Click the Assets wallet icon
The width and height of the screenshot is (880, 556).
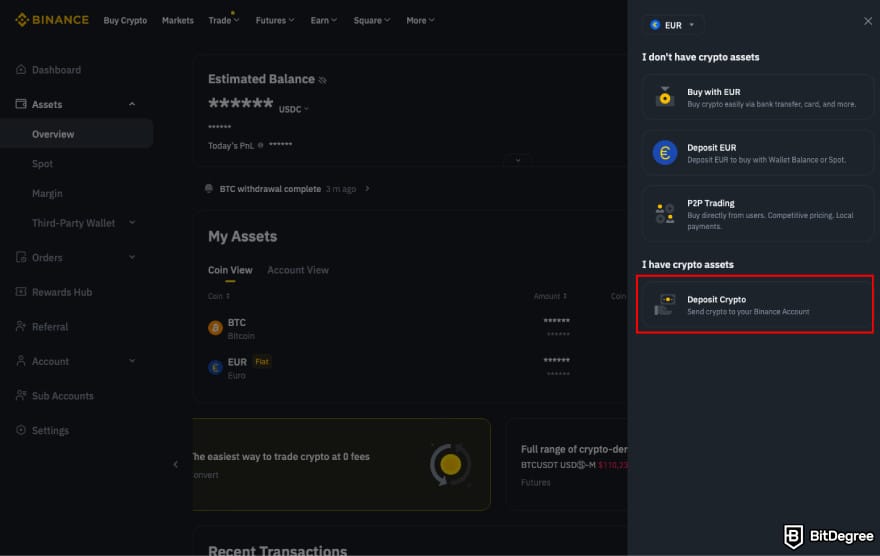pyautogui.click(x=21, y=104)
